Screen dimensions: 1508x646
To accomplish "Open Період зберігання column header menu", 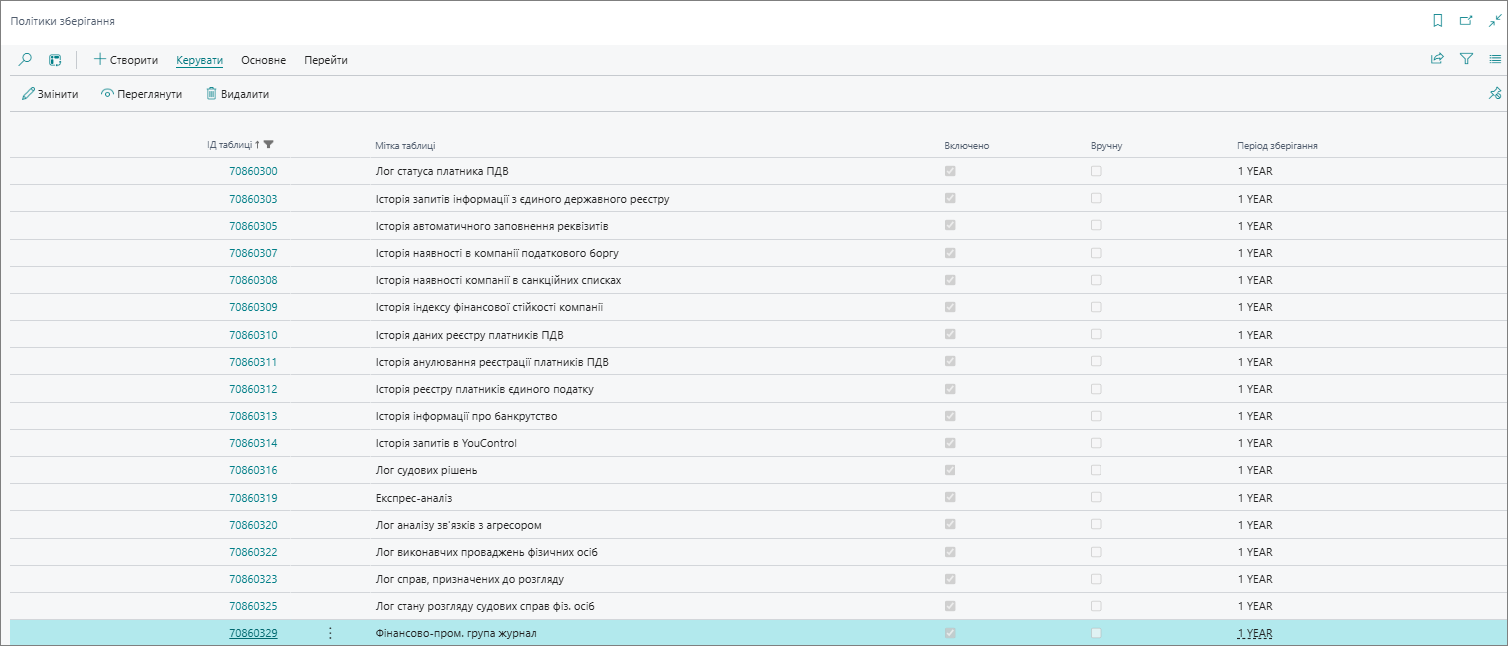I will pyautogui.click(x=1277, y=146).
